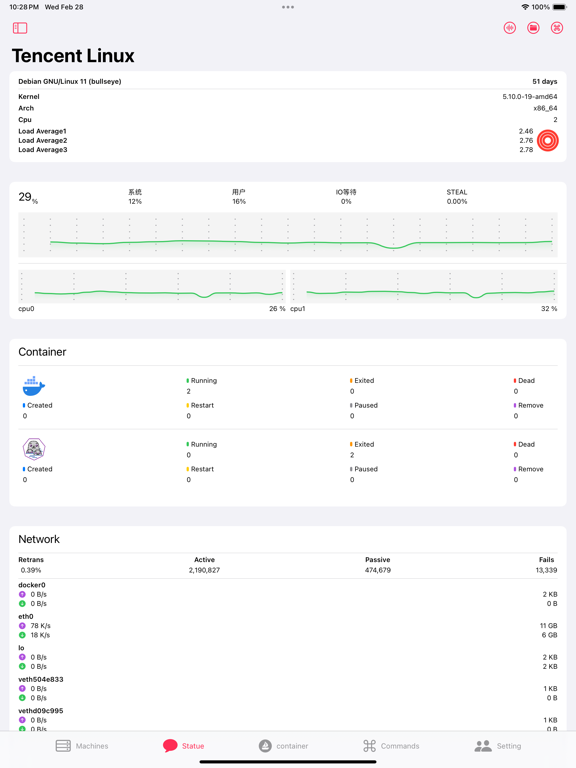Viewport: 576px width, 768px height.
Task: Tap the docker0 green download arrow icon
Action: [x=22, y=603]
